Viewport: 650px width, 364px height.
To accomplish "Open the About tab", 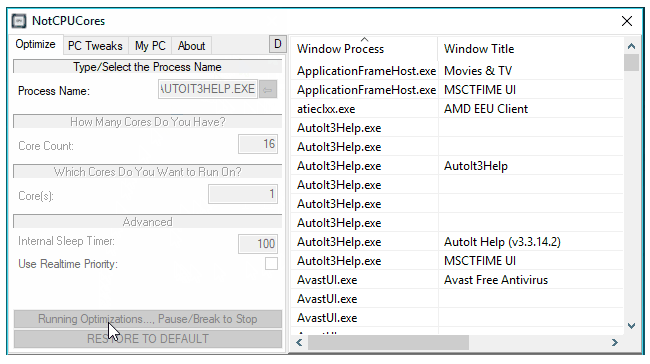I will click(192, 46).
